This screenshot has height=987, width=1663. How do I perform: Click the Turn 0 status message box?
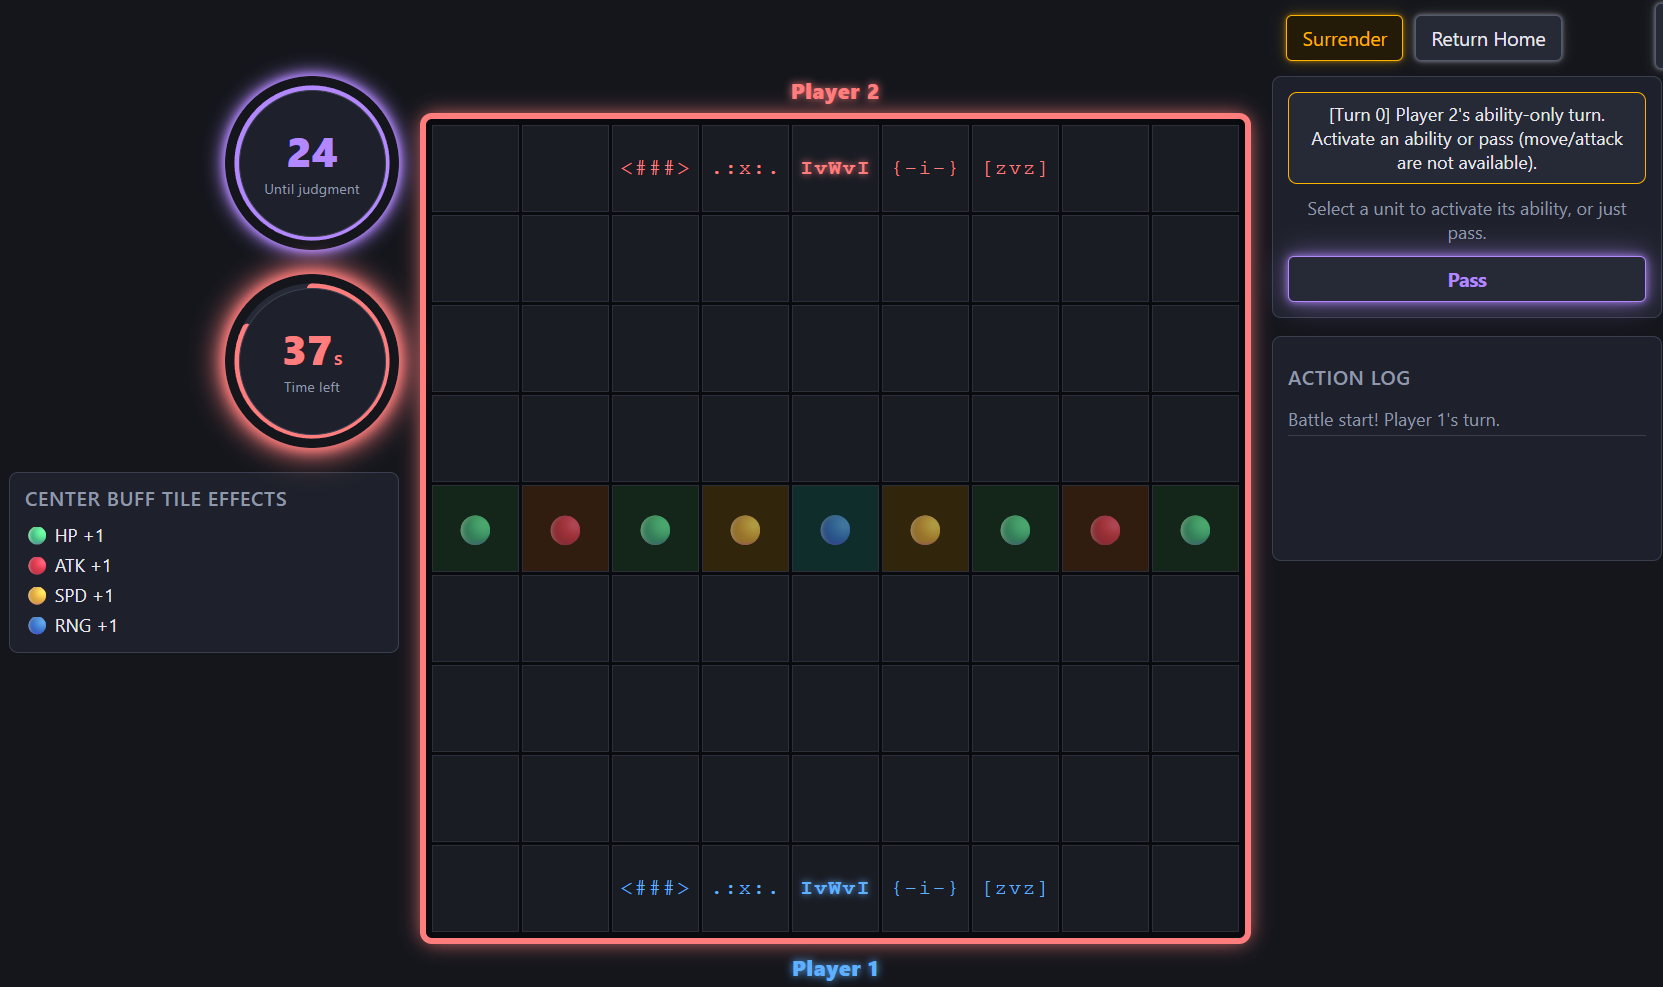(x=1466, y=138)
